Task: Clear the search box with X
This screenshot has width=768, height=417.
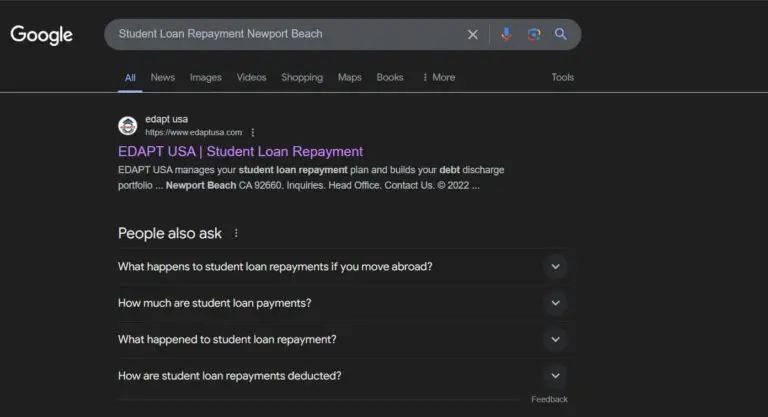Action: [x=473, y=34]
